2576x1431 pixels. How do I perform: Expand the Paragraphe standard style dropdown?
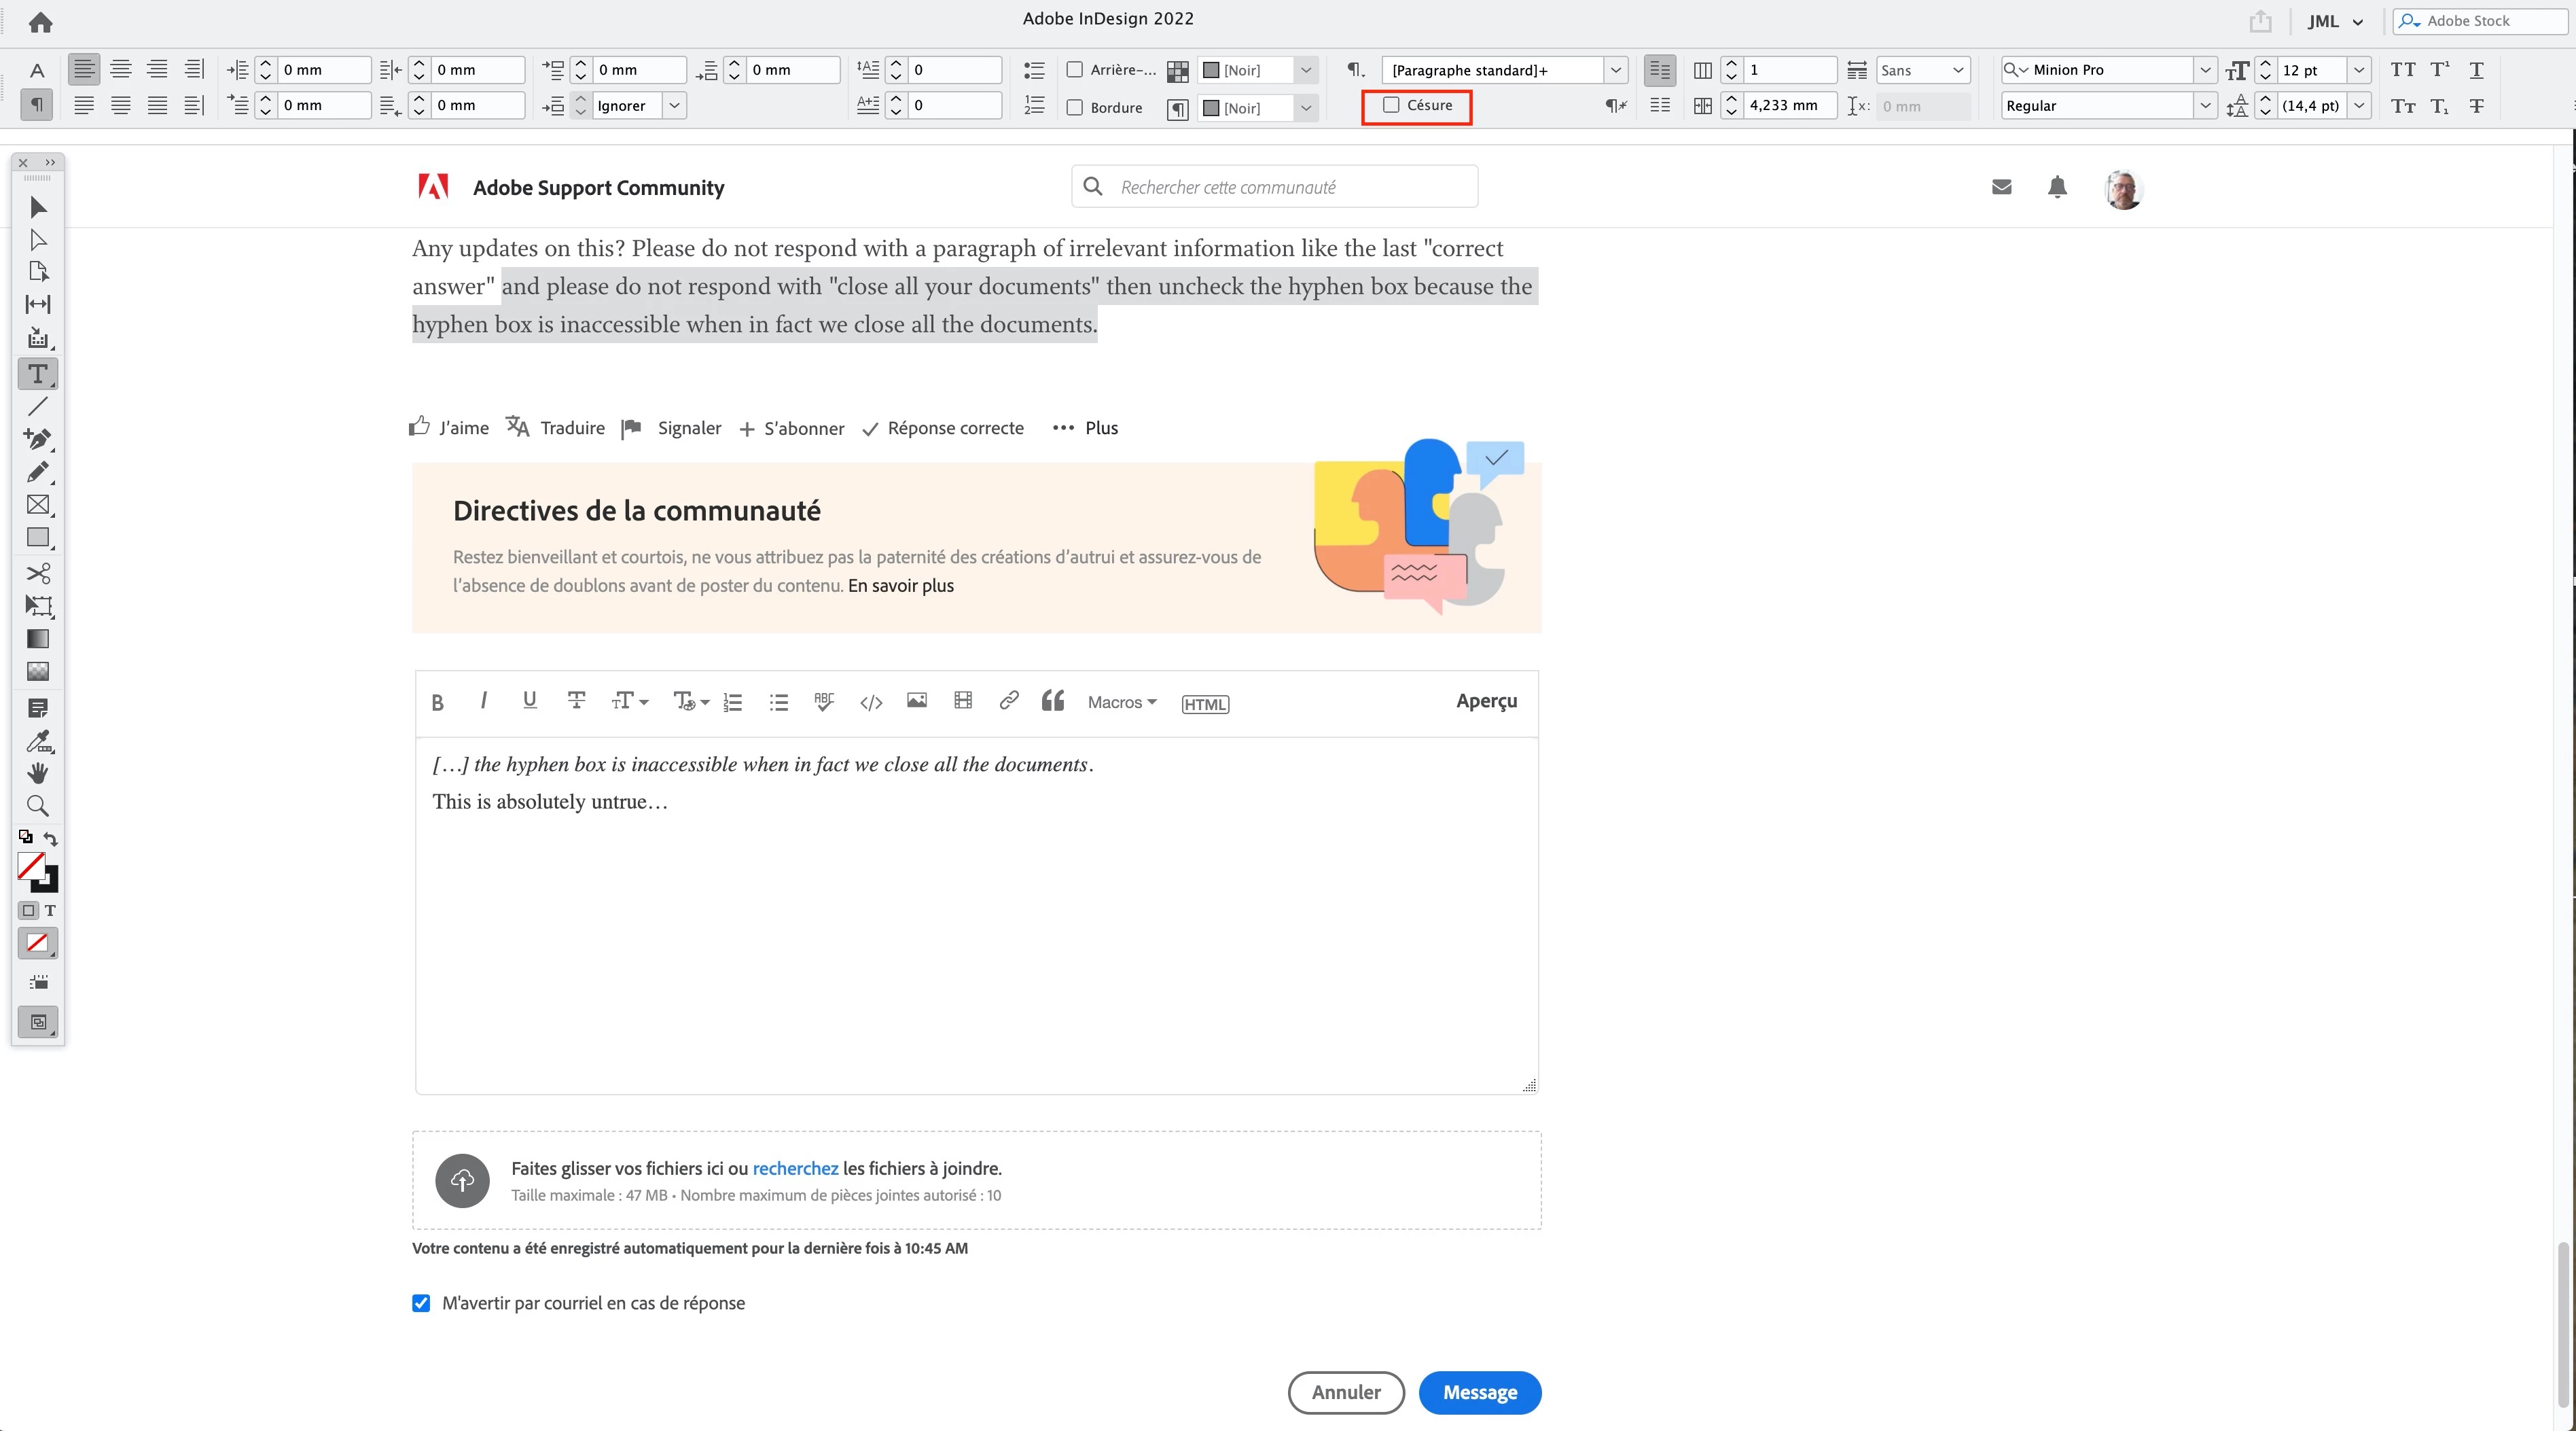coord(1615,70)
